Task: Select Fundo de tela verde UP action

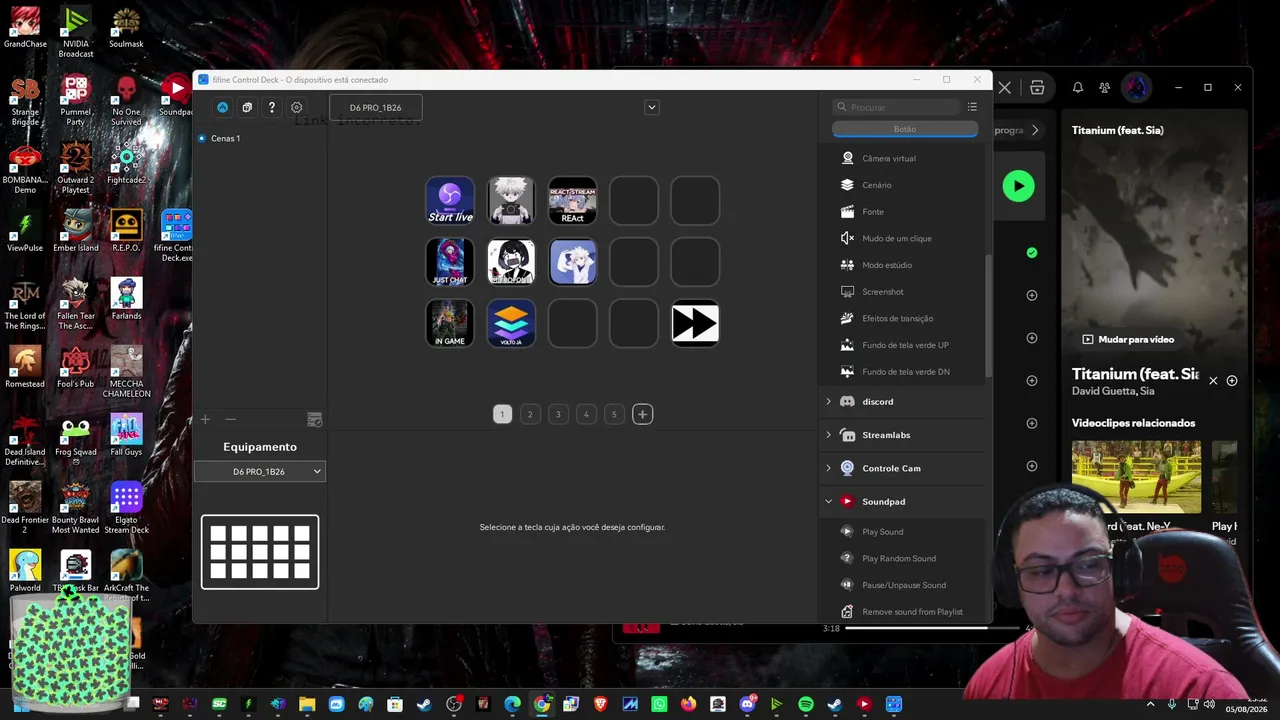Action: coord(902,345)
